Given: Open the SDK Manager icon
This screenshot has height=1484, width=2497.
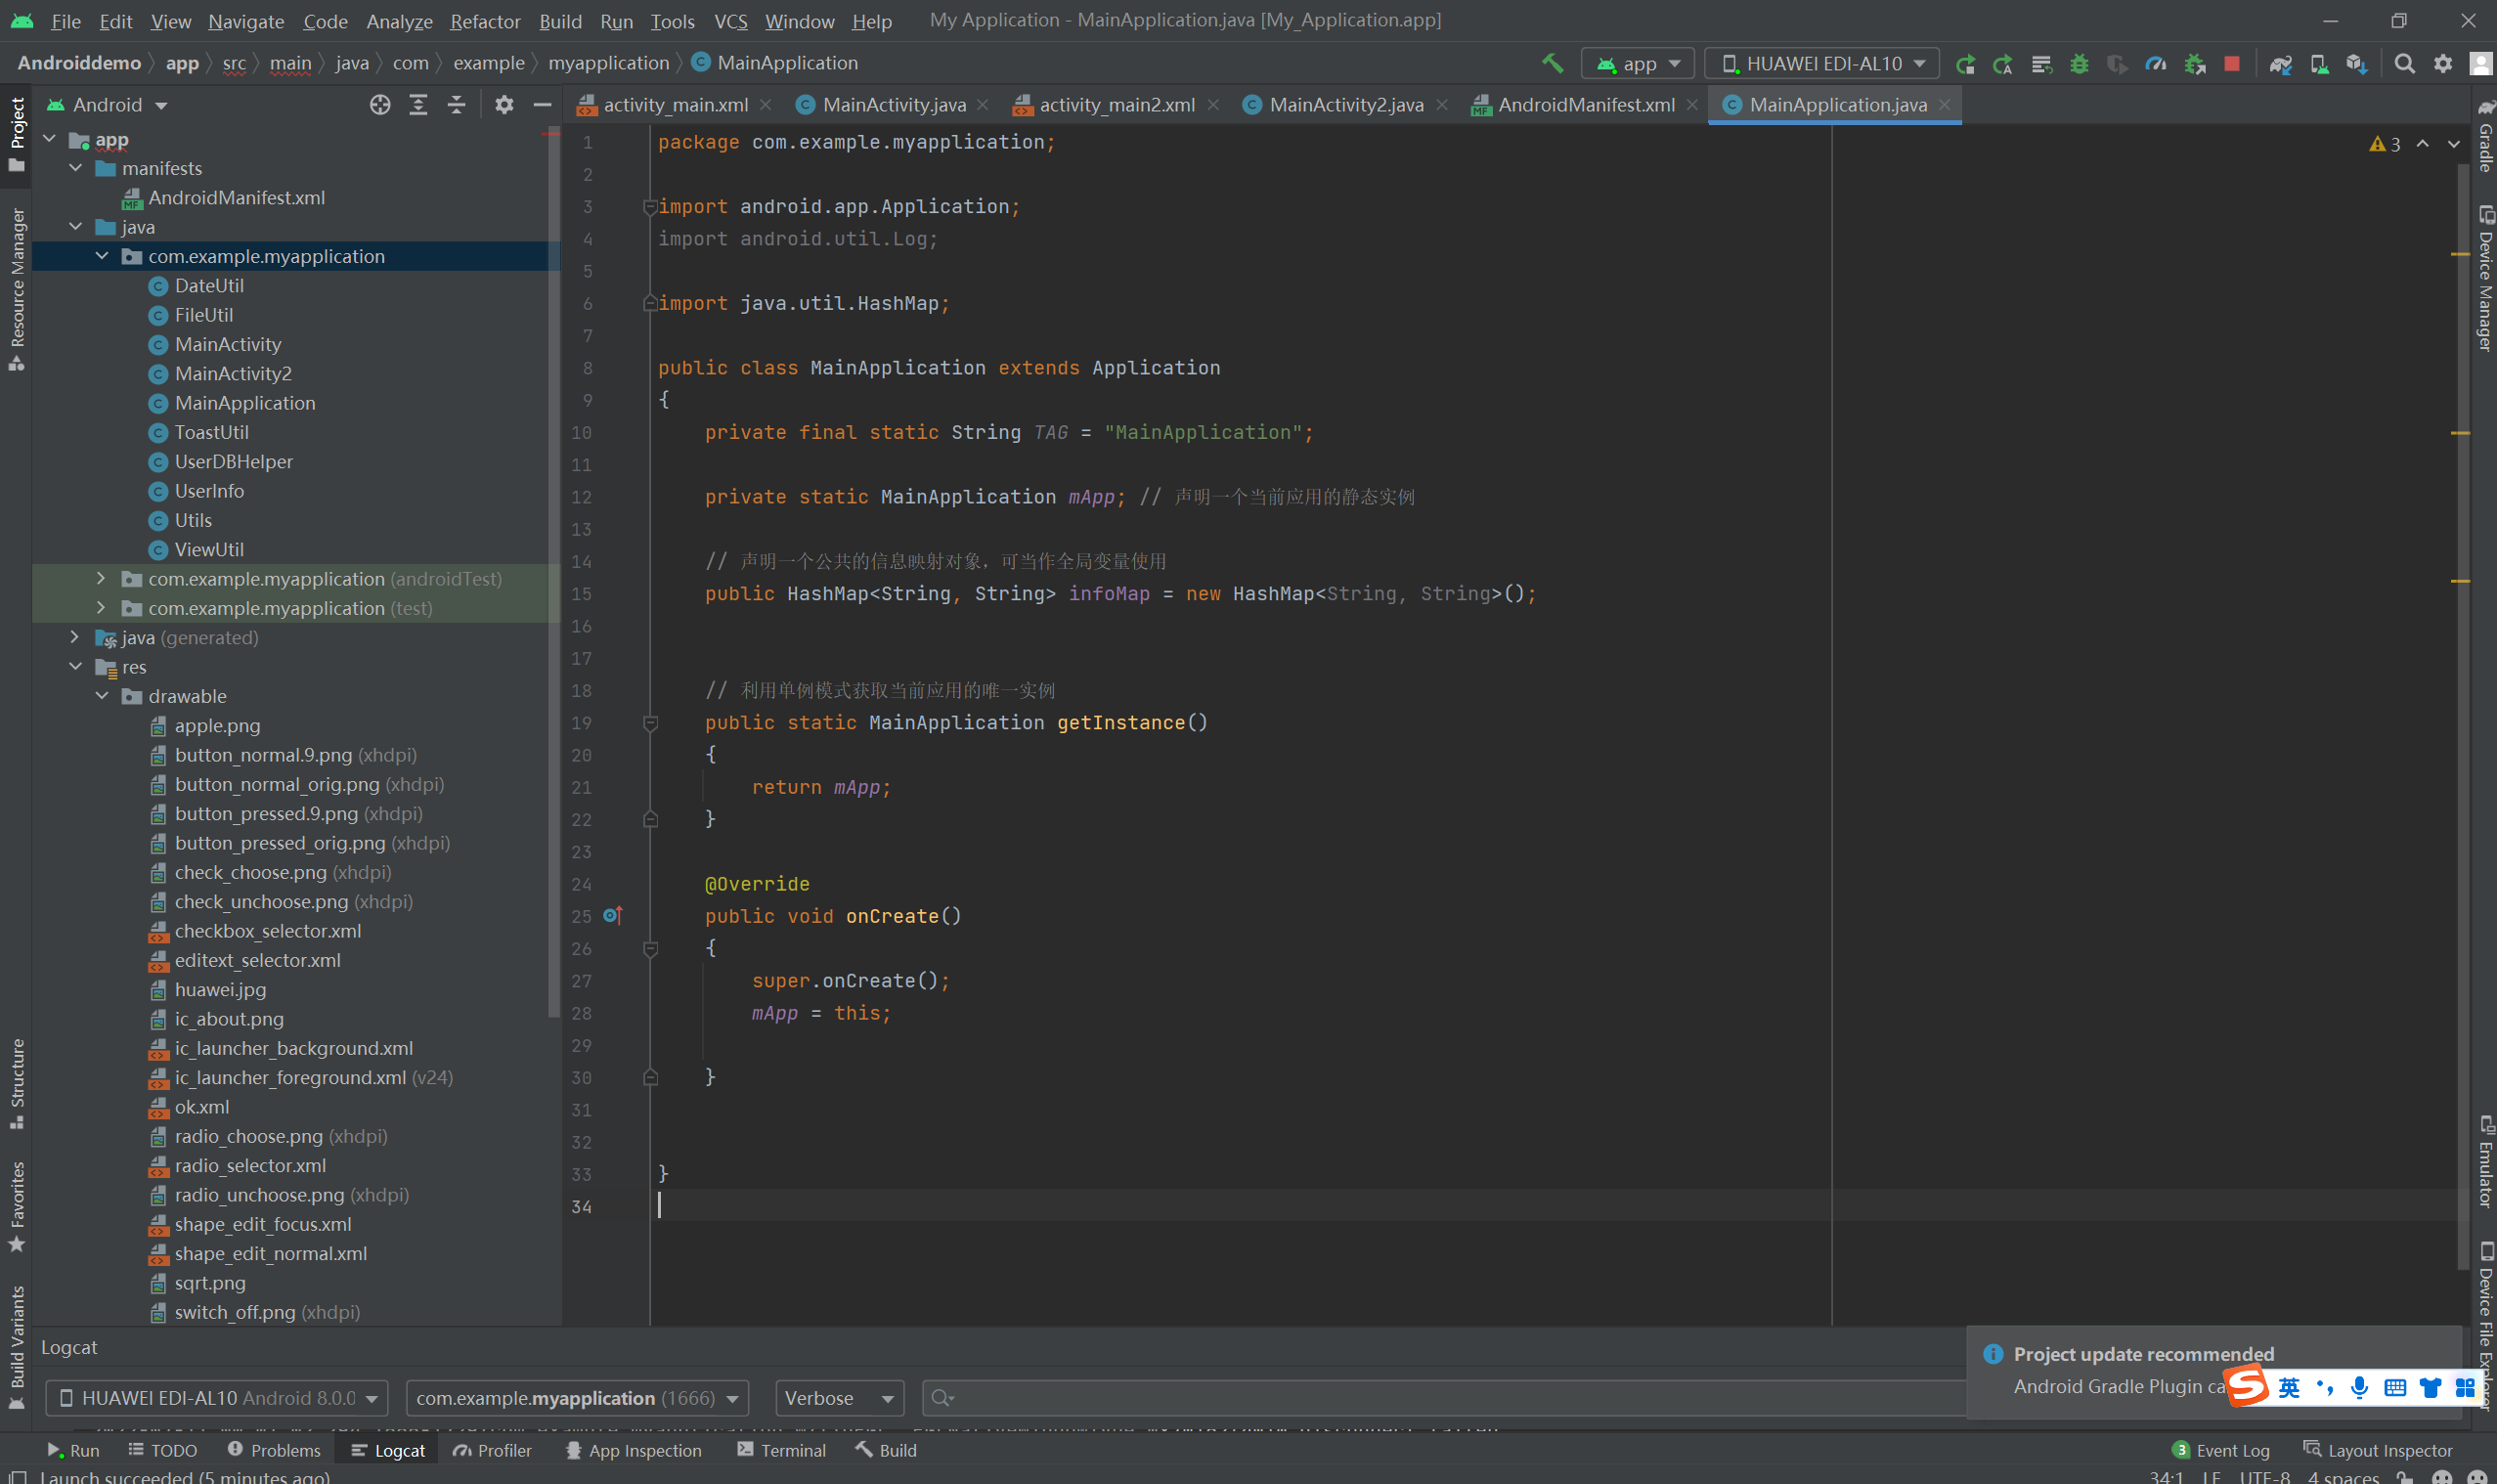Looking at the screenshot, I should [2356, 63].
